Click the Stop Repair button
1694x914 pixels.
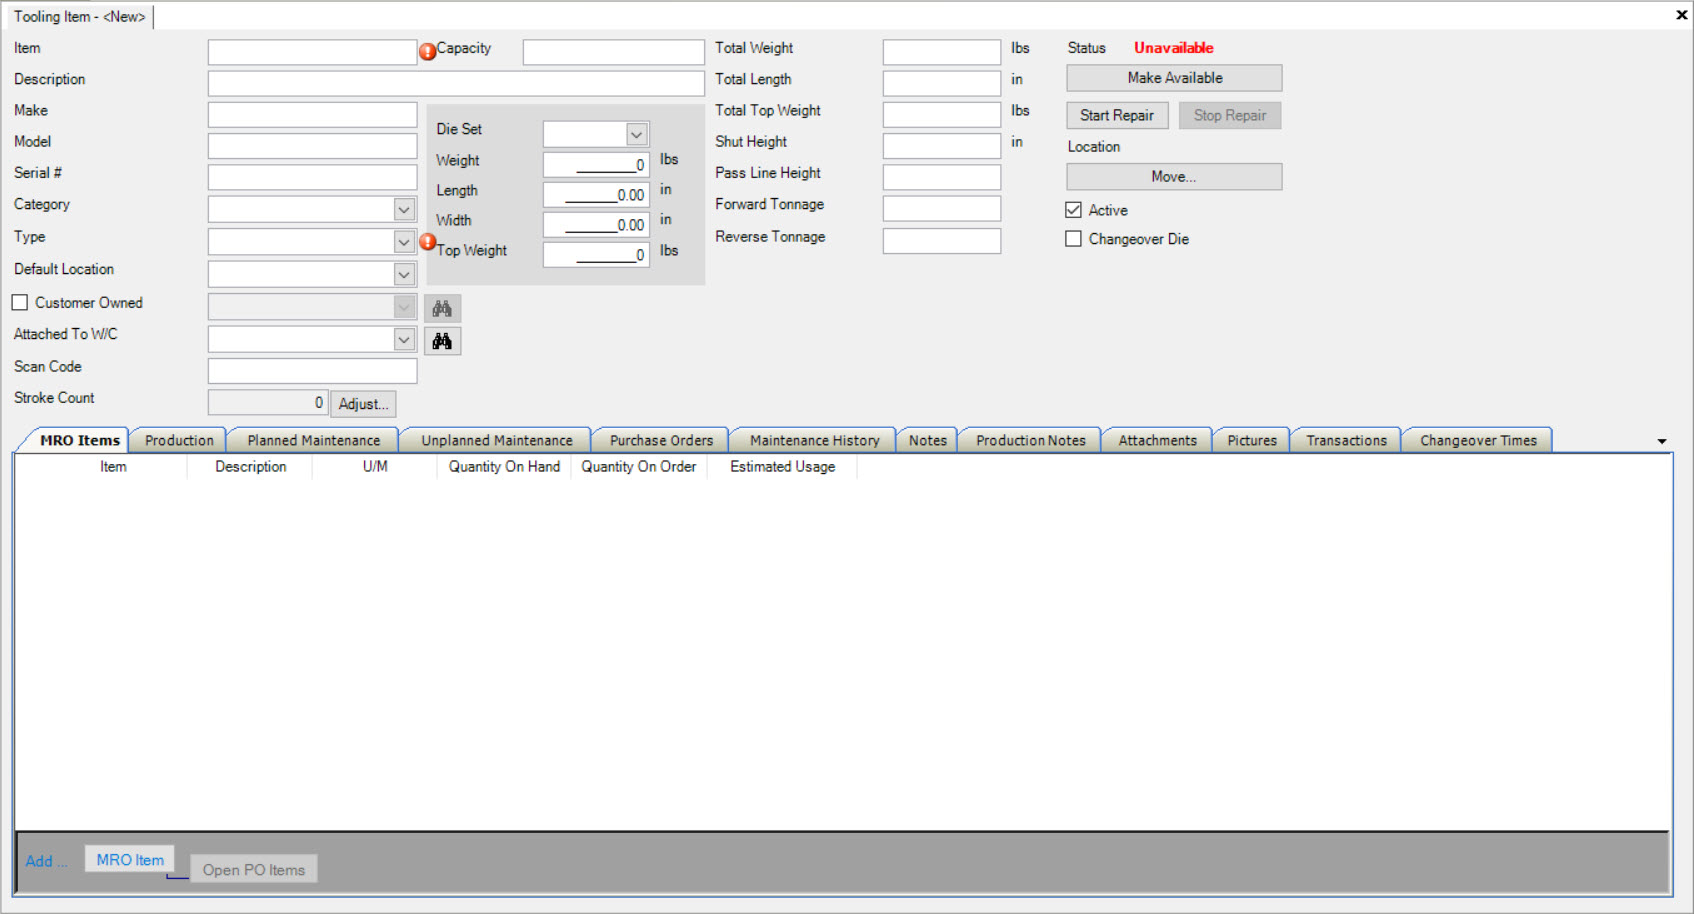click(1230, 115)
